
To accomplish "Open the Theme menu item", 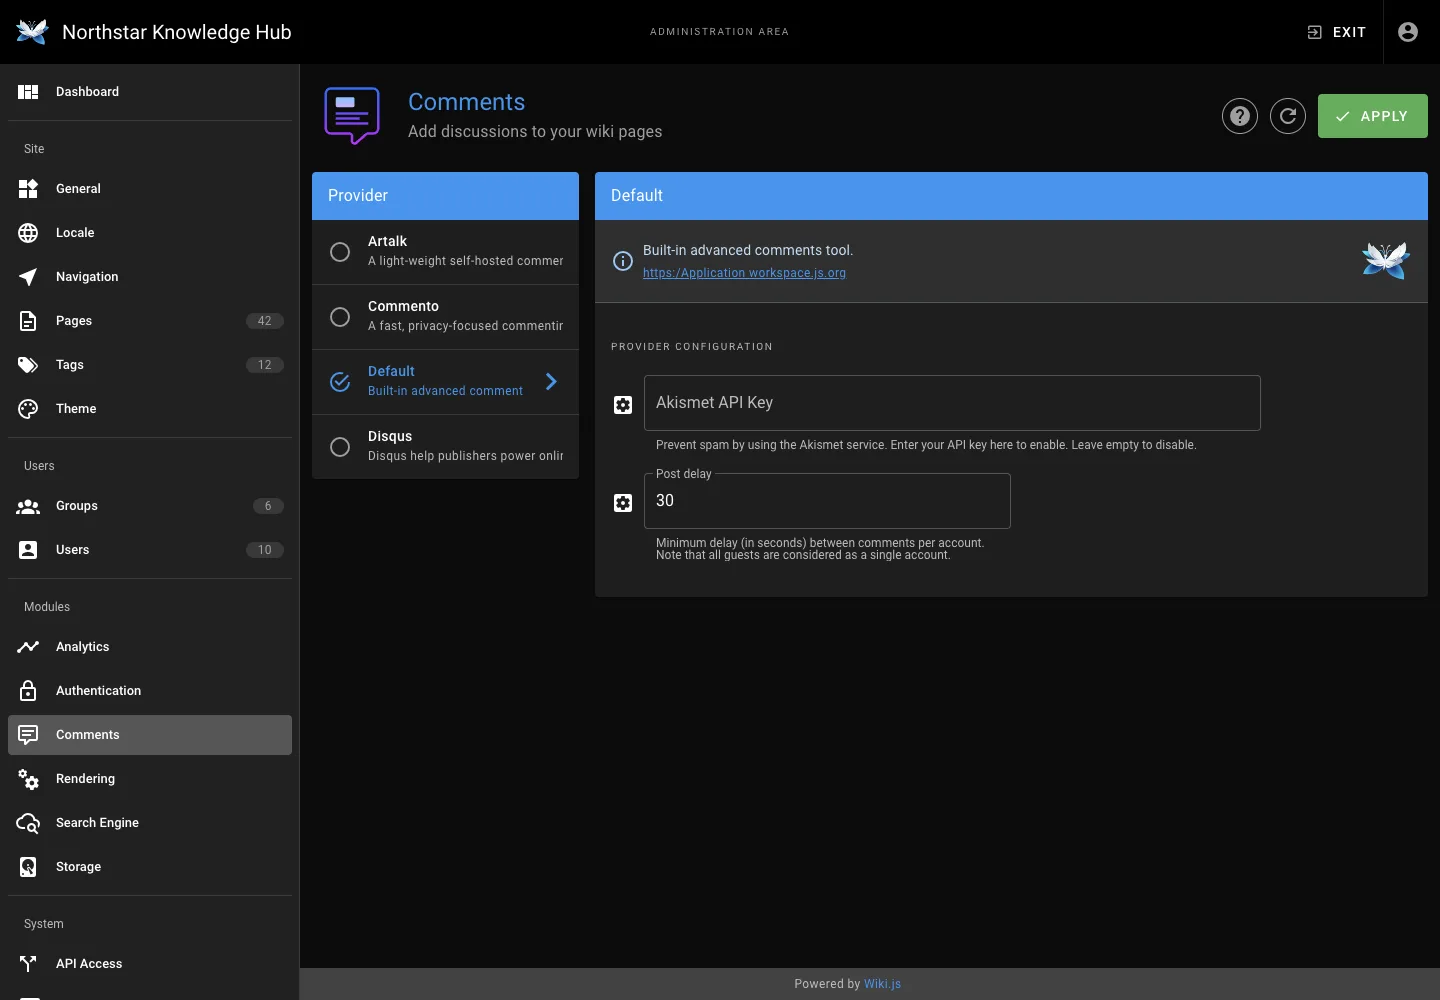I will tap(150, 409).
